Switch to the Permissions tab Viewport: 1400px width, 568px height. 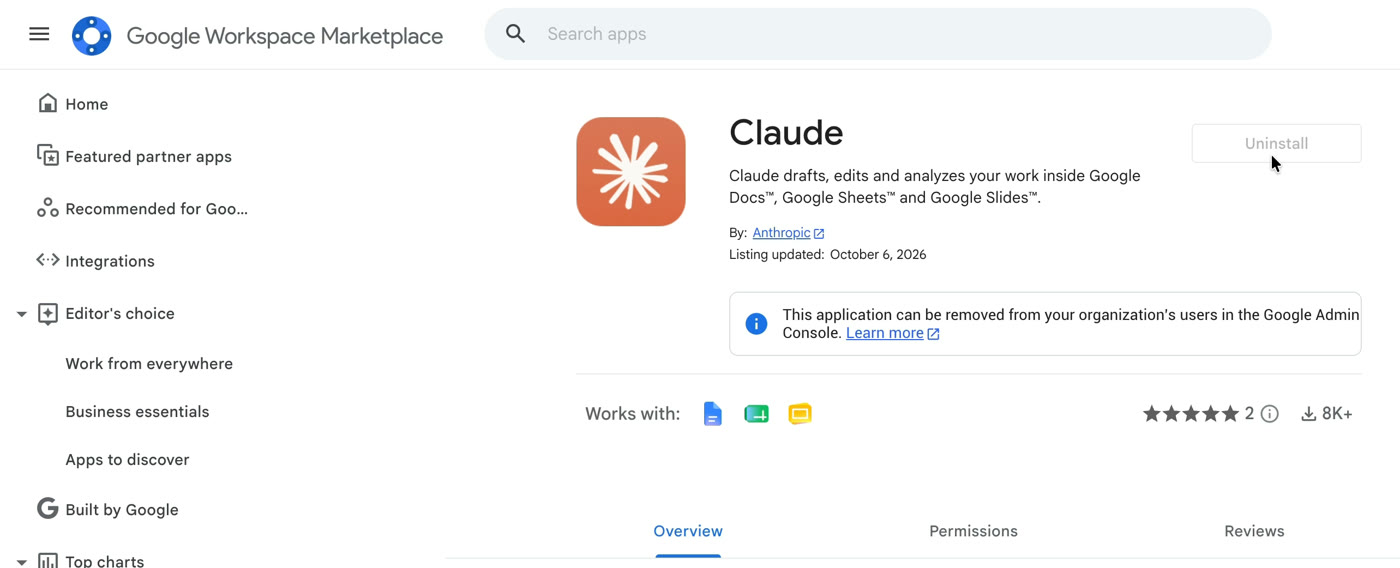pyautogui.click(x=973, y=531)
